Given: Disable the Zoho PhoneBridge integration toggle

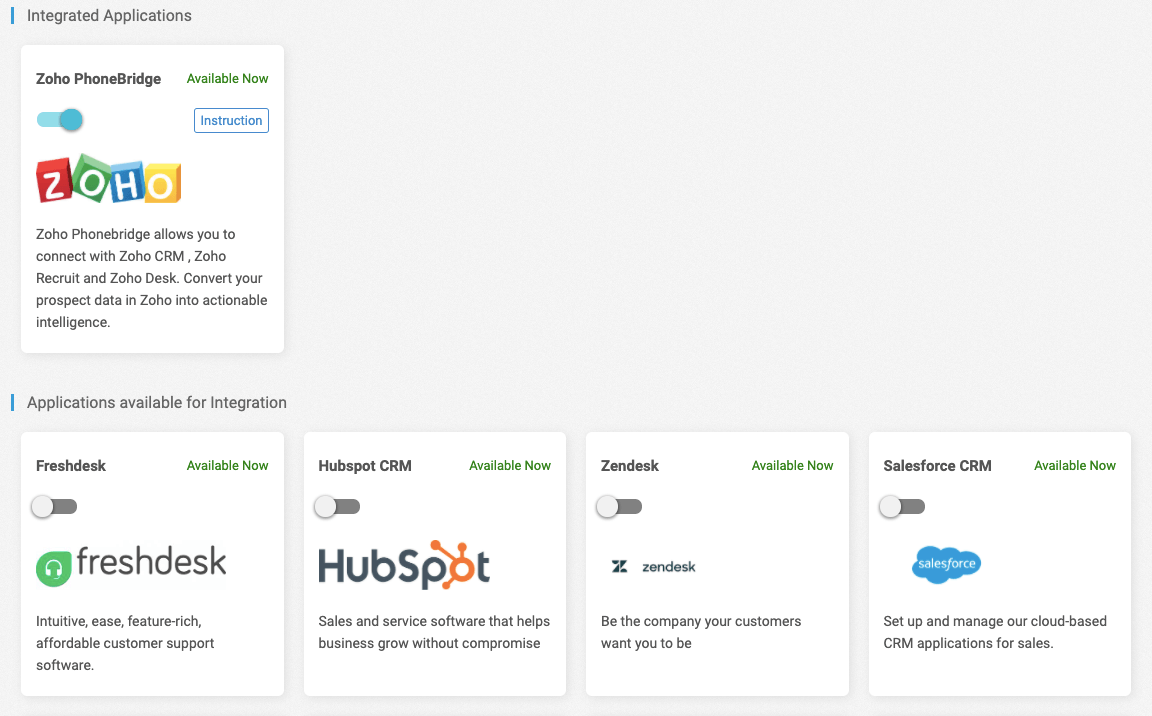Looking at the screenshot, I should [x=60, y=120].
